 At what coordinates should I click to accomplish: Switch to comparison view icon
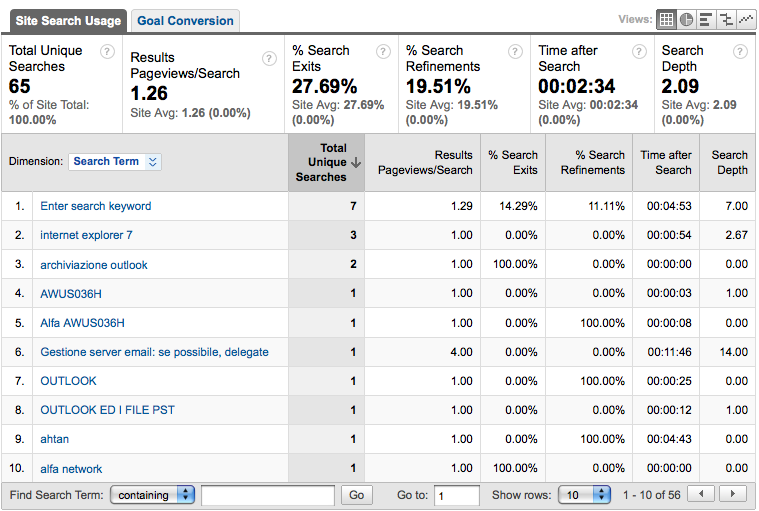726,20
